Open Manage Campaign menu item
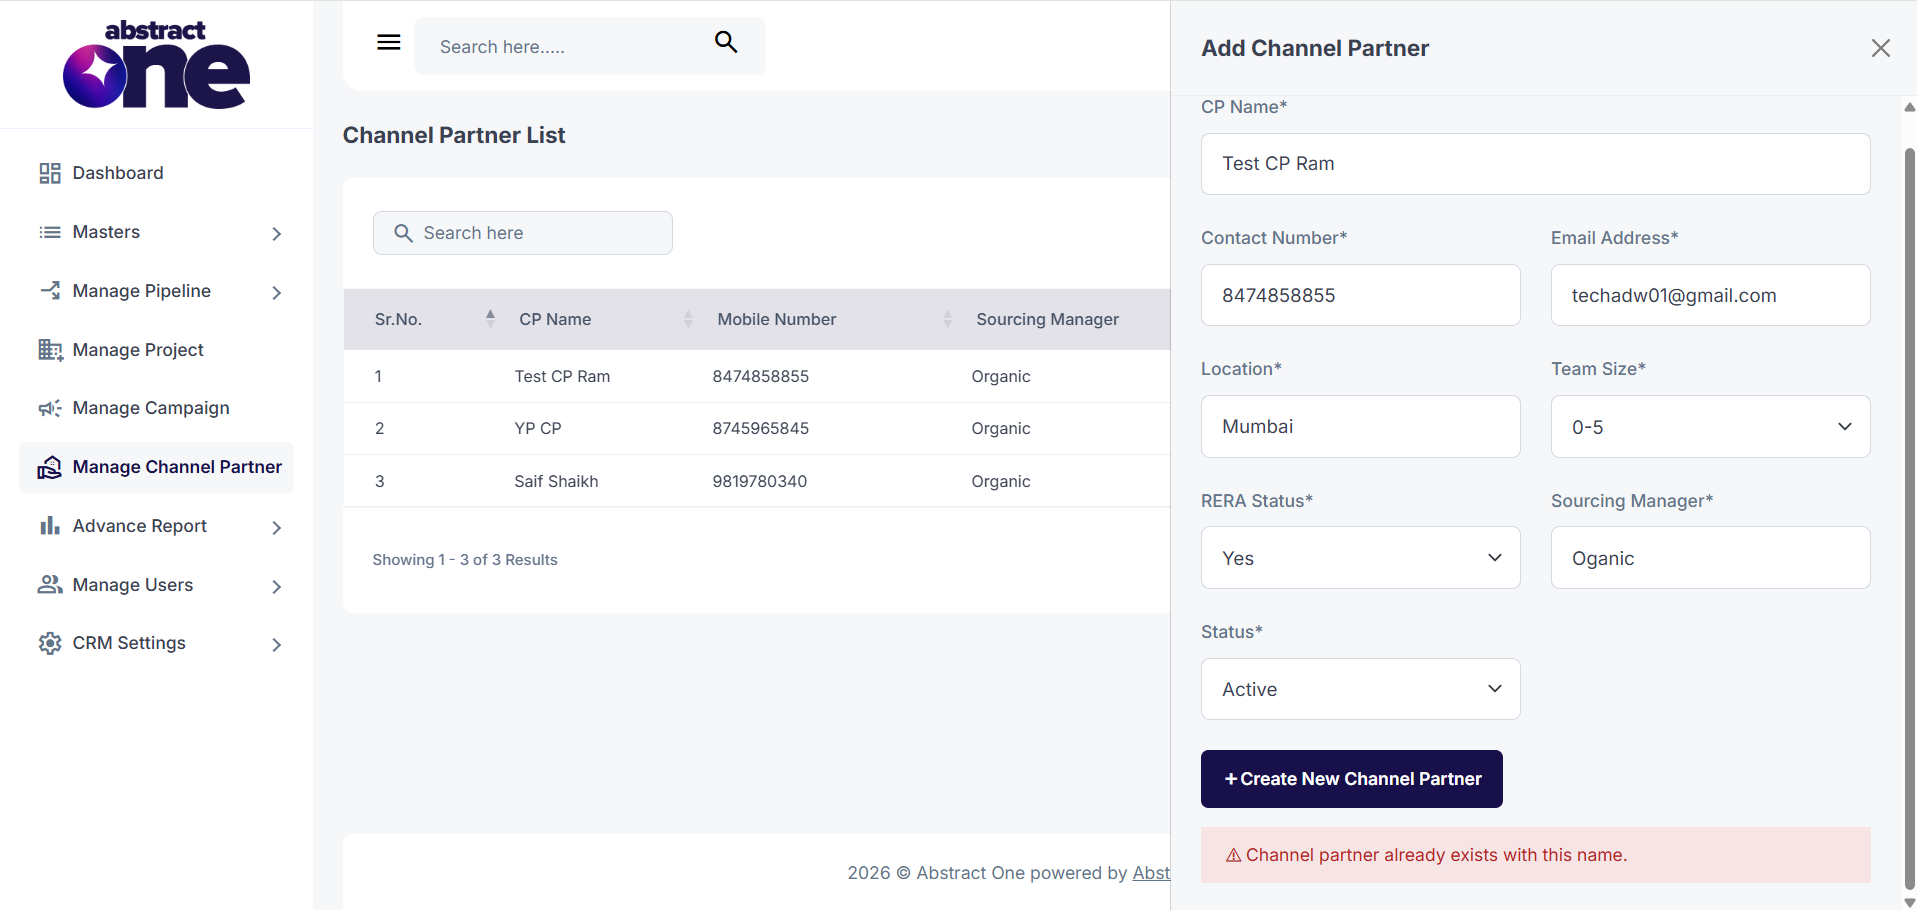The height and width of the screenshot is (910, 1917). pos(151,408)
